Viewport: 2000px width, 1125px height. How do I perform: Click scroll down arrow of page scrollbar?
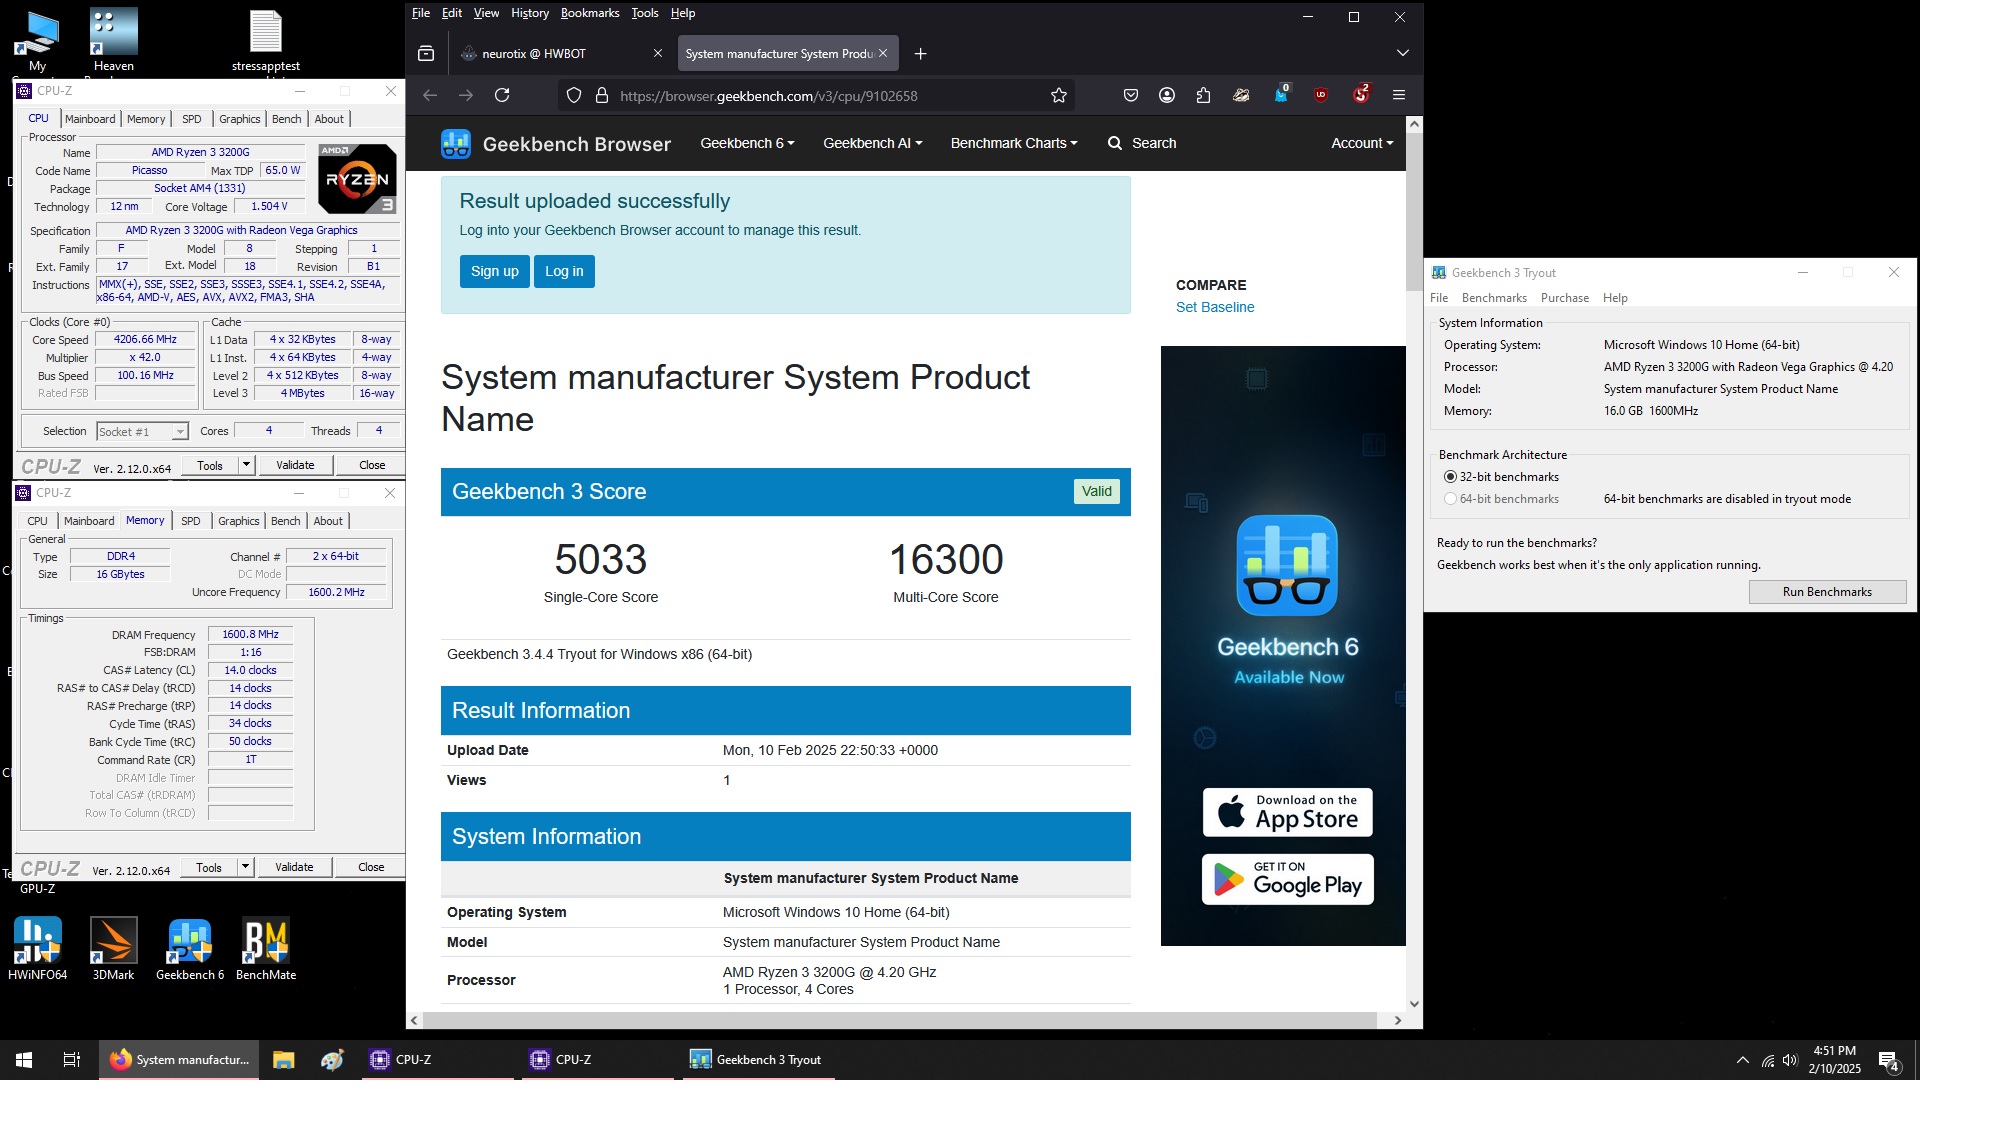click(1414, 1004)
